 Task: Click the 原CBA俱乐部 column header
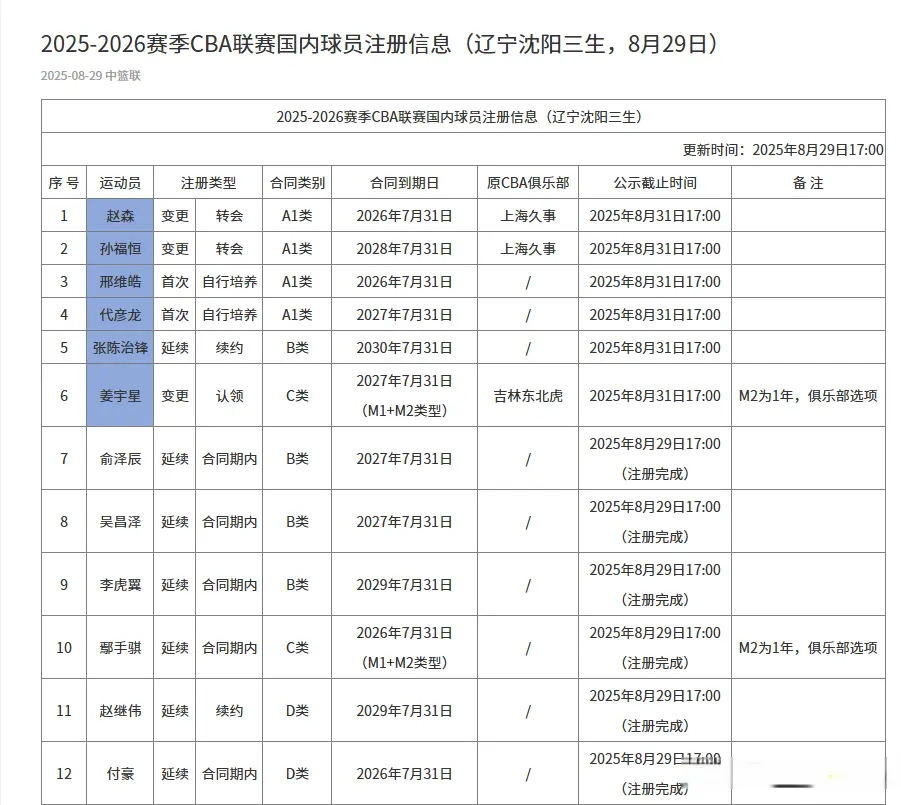[528, 183]
